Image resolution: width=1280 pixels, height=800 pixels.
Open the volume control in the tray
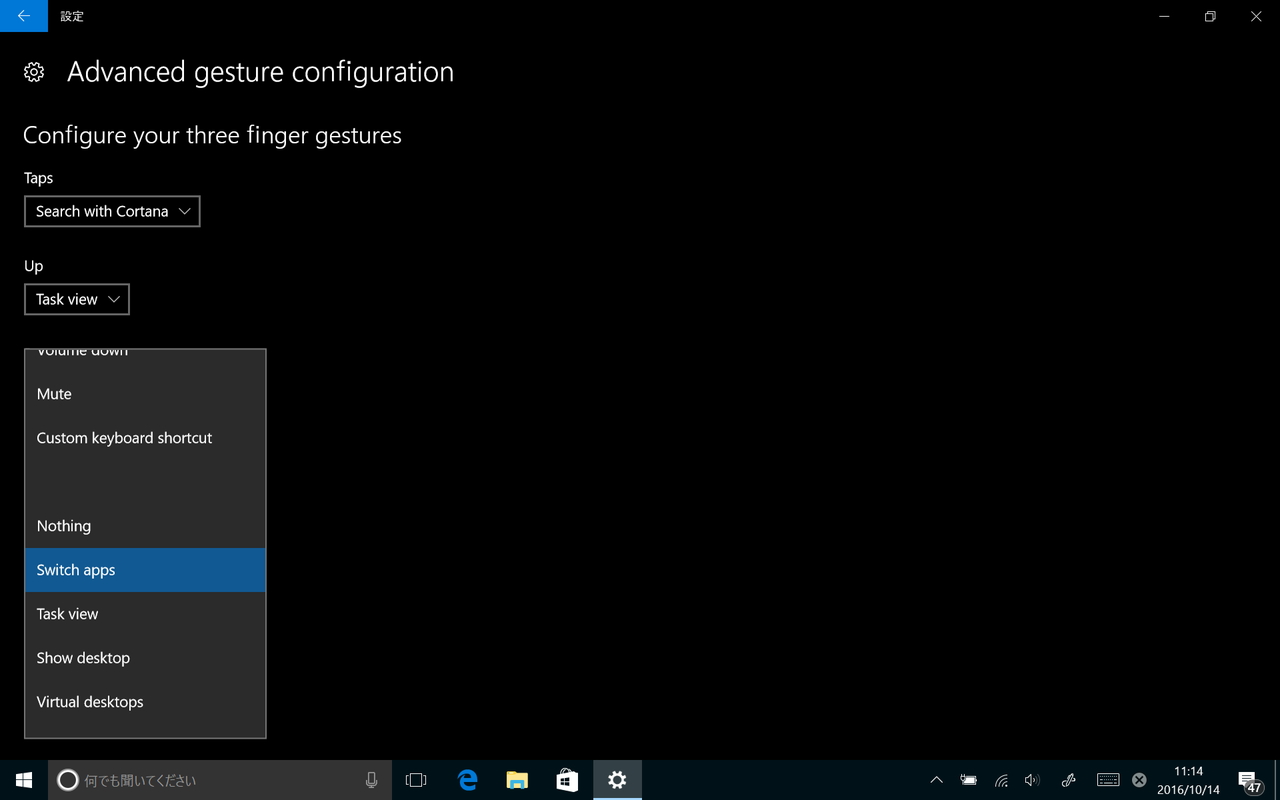point(1033,780)
